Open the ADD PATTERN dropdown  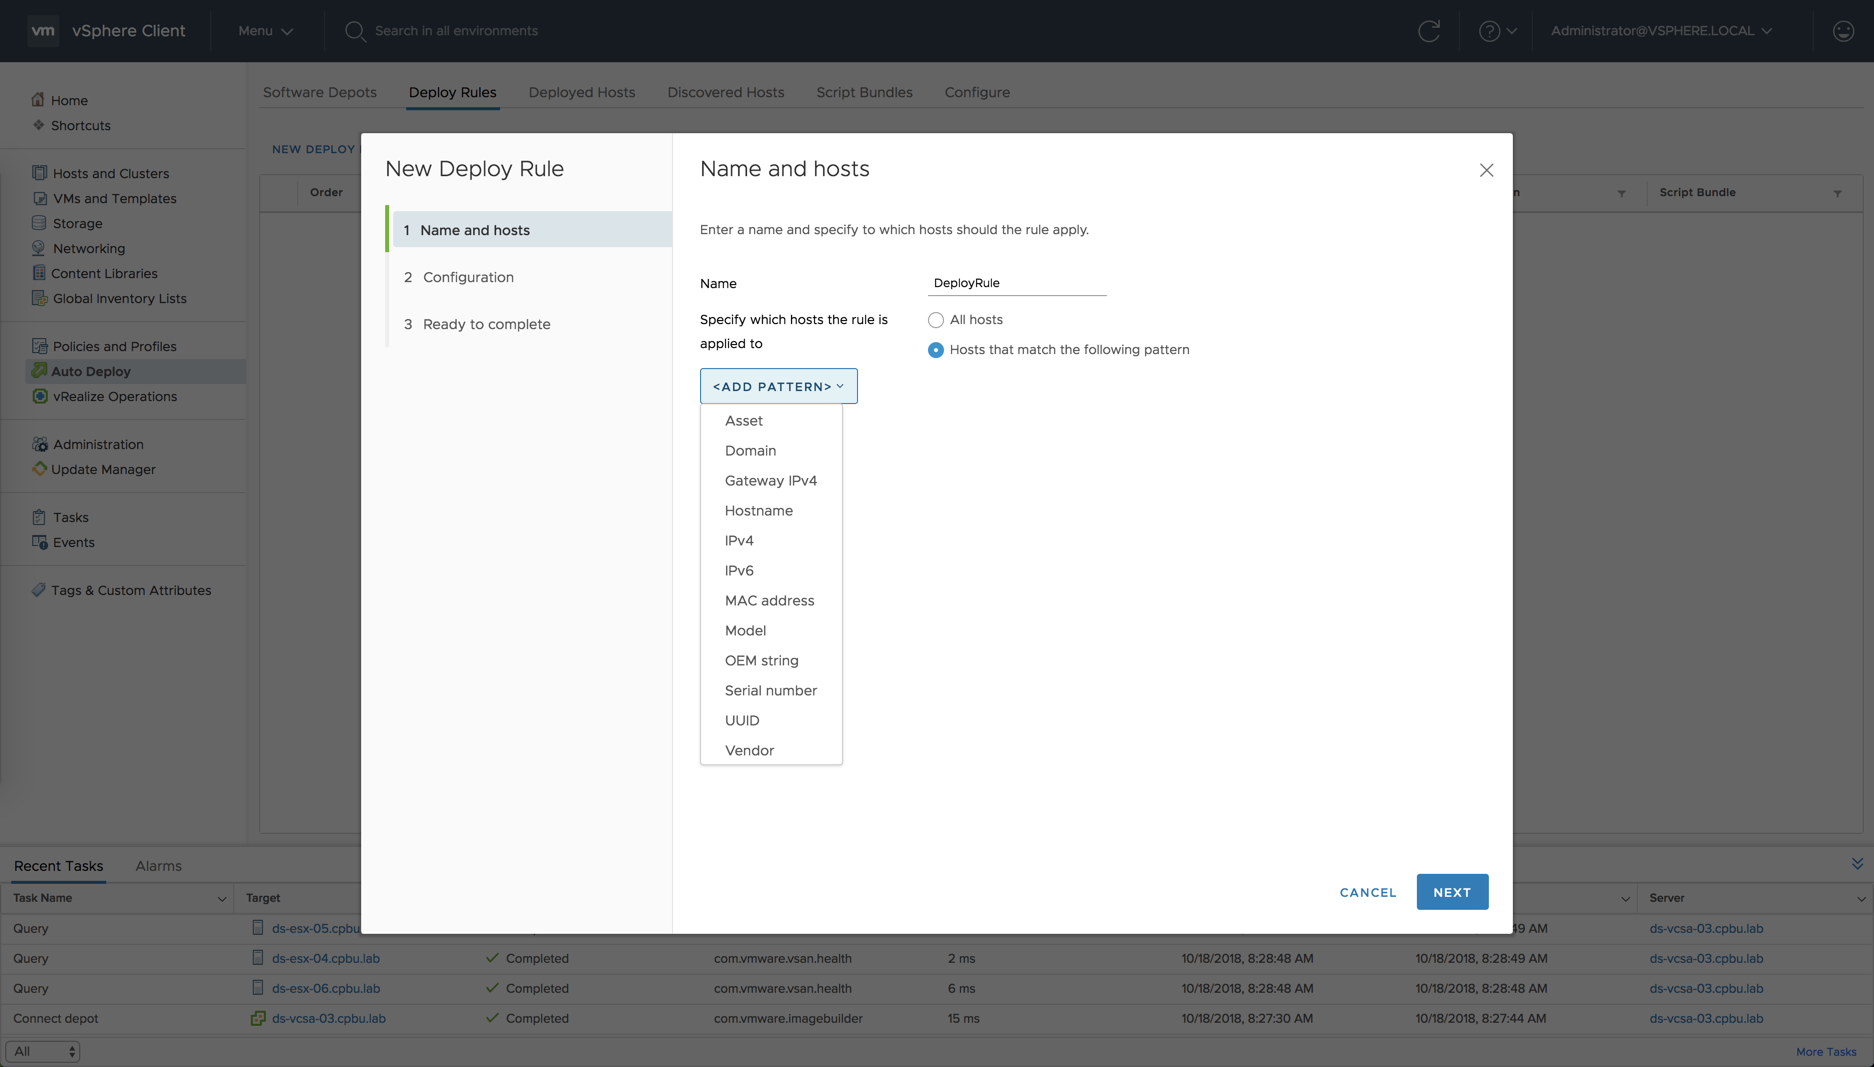pos(778,386)
